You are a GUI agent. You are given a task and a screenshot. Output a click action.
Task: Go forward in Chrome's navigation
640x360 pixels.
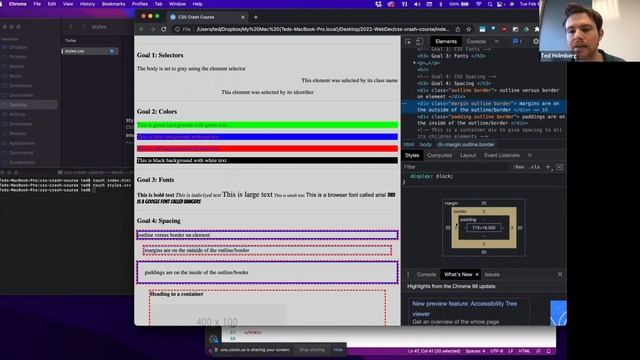152,29
